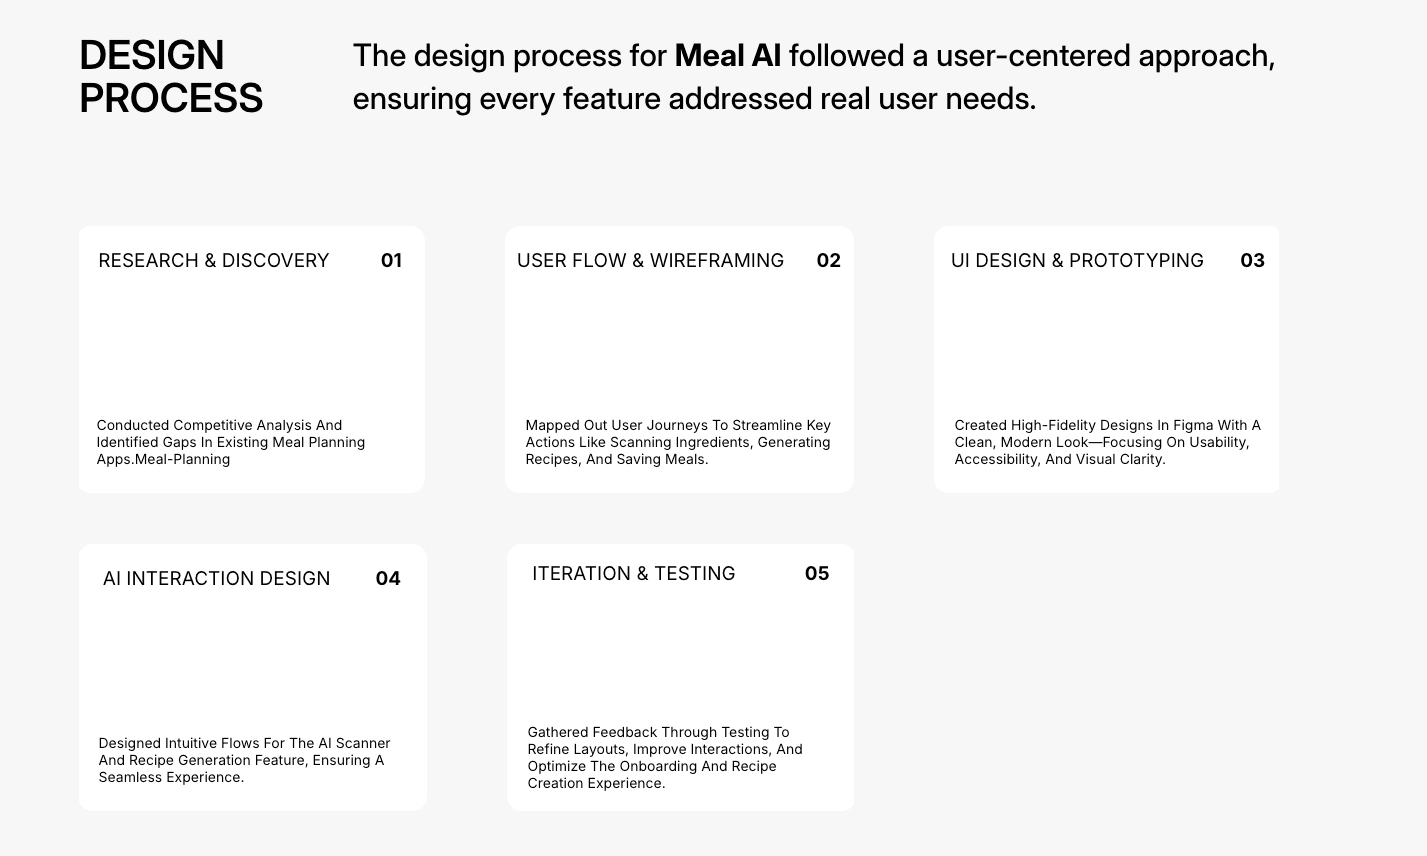Screen dimensions: 1427x856
Task: Click the phrase "user-centered approach" in the intro
Action: 1105,56
